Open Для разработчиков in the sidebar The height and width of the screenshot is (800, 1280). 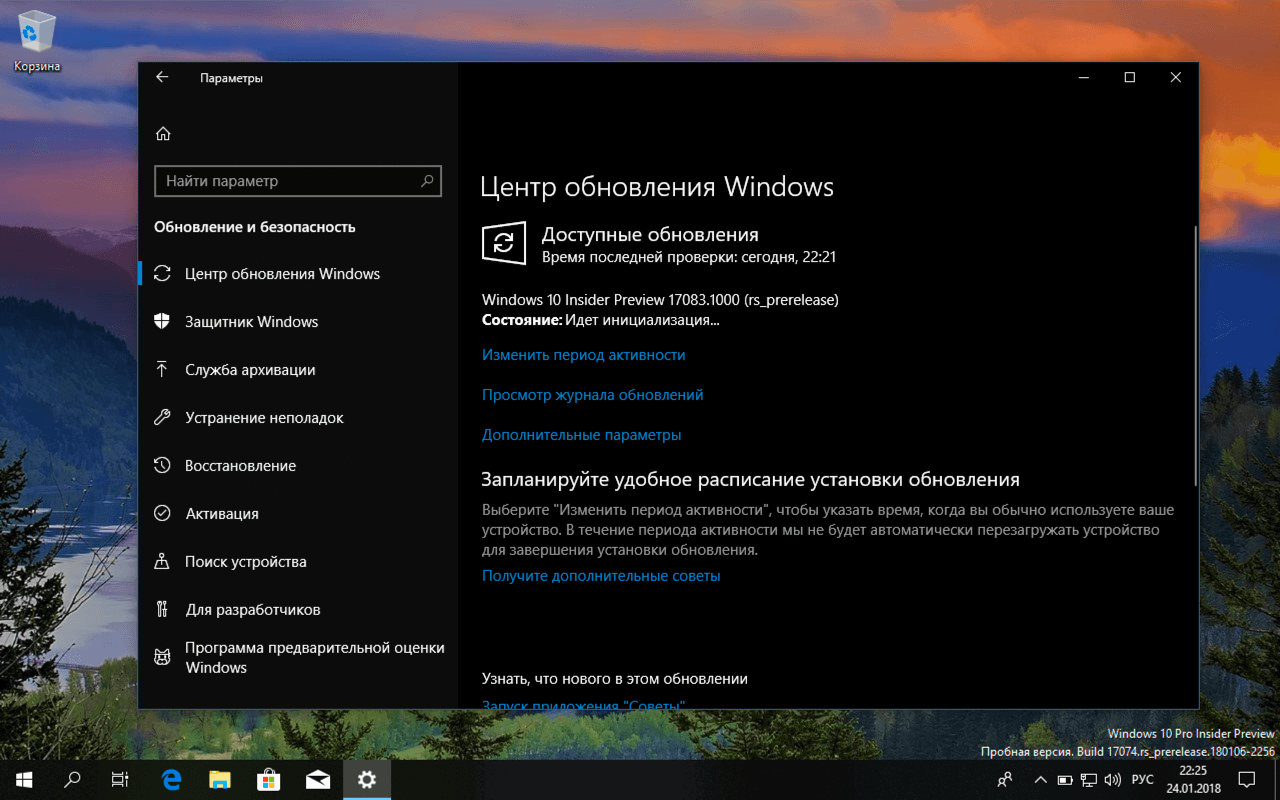298,610
